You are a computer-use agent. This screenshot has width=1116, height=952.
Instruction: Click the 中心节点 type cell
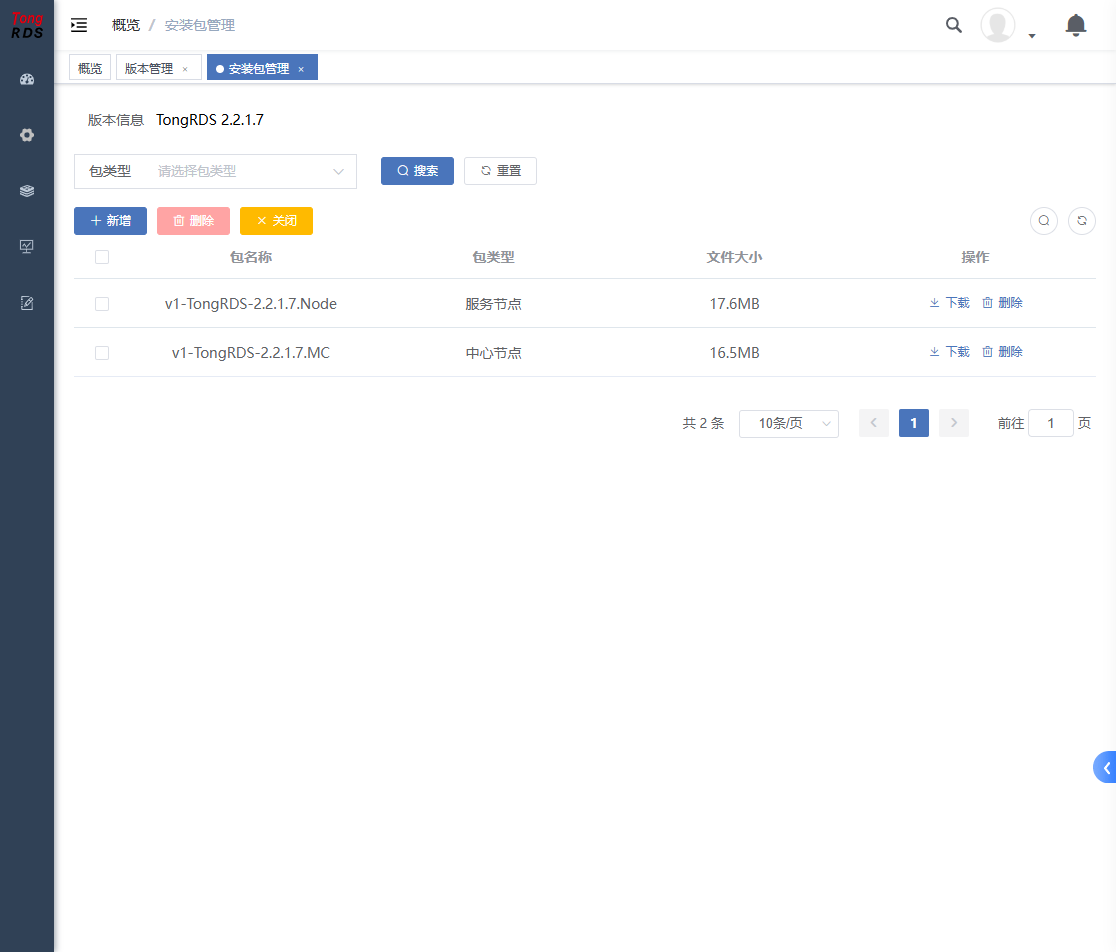coord(493,353)
